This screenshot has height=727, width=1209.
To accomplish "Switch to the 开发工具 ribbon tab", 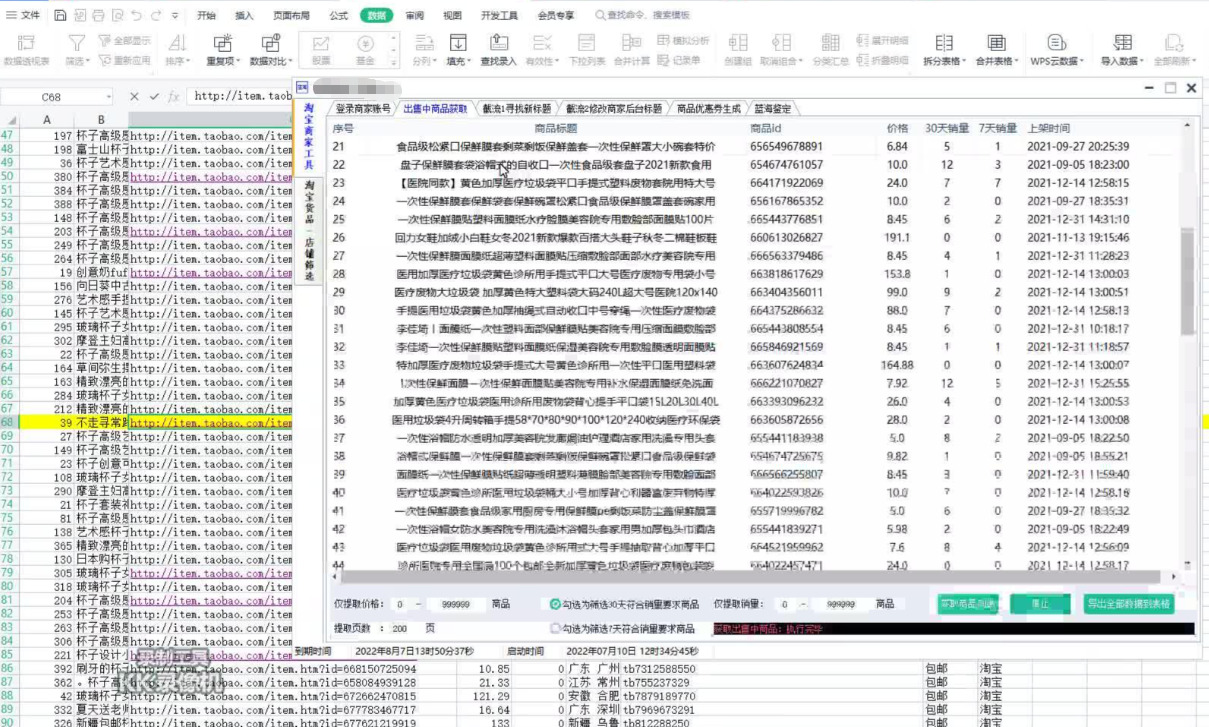I will pyautogui.click(x=499, y=15).
